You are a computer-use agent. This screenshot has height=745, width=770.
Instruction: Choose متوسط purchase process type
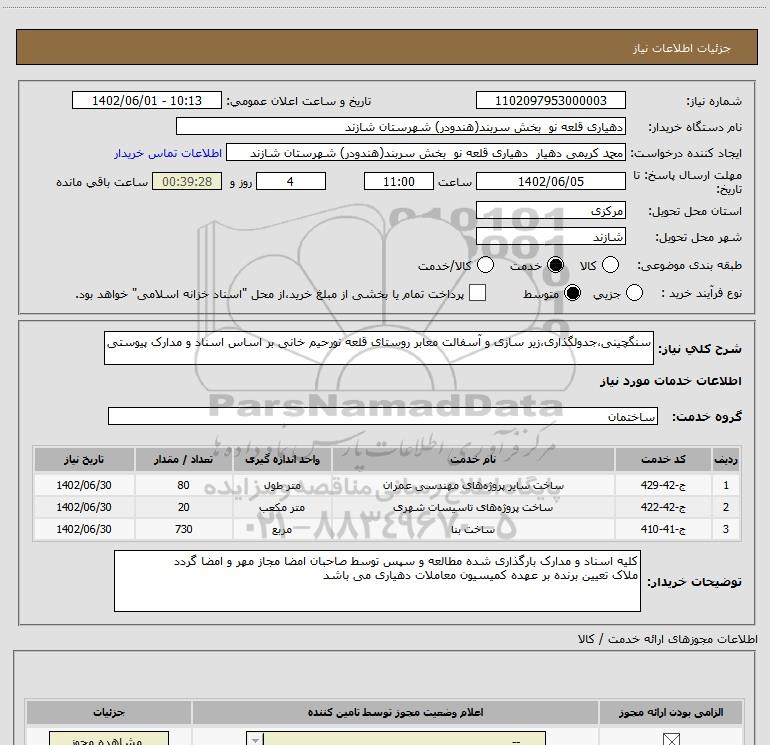pyautogui.click(x=573, y=293)
